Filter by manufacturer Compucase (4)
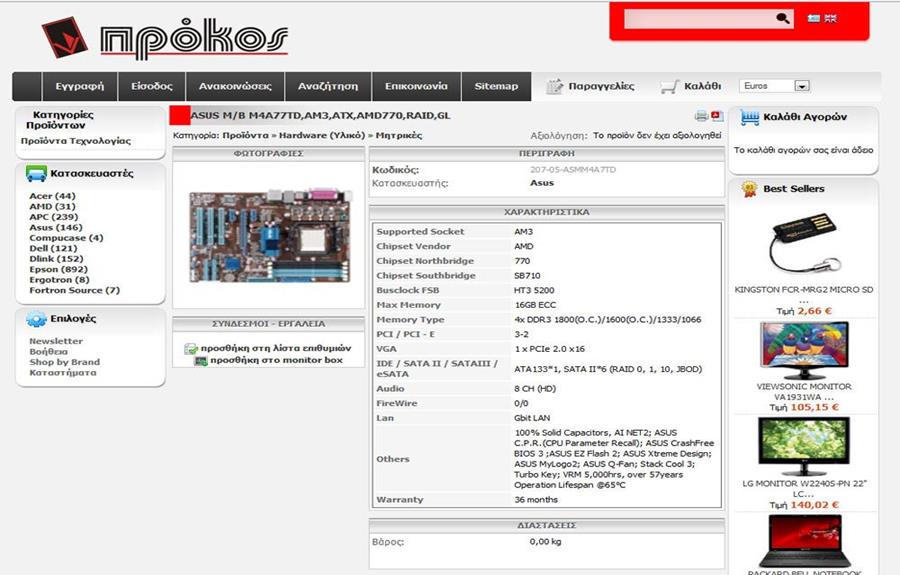The image size is (900, 575). (66, 238)
